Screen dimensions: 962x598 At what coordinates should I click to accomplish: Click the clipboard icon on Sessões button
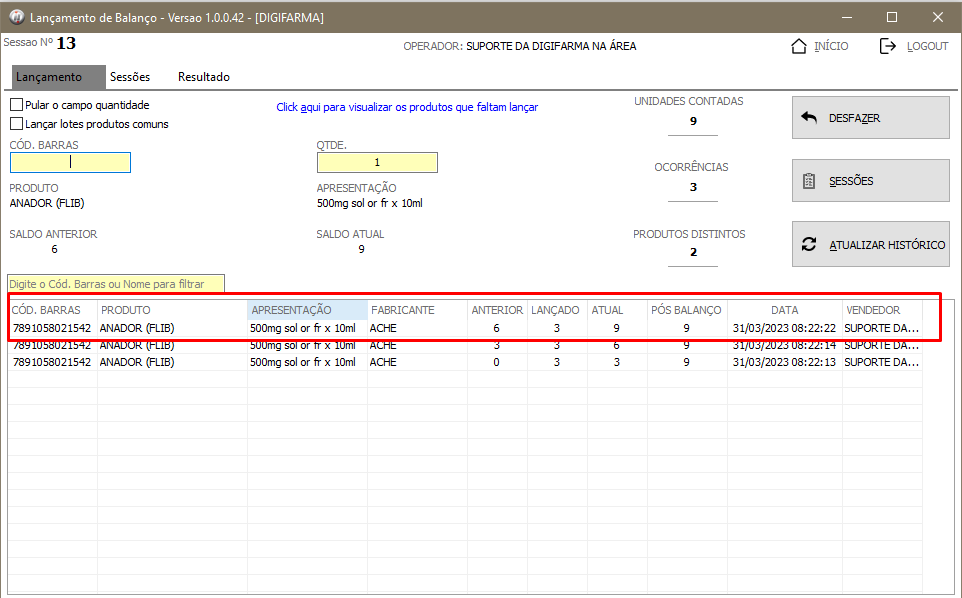coord(809,181)
